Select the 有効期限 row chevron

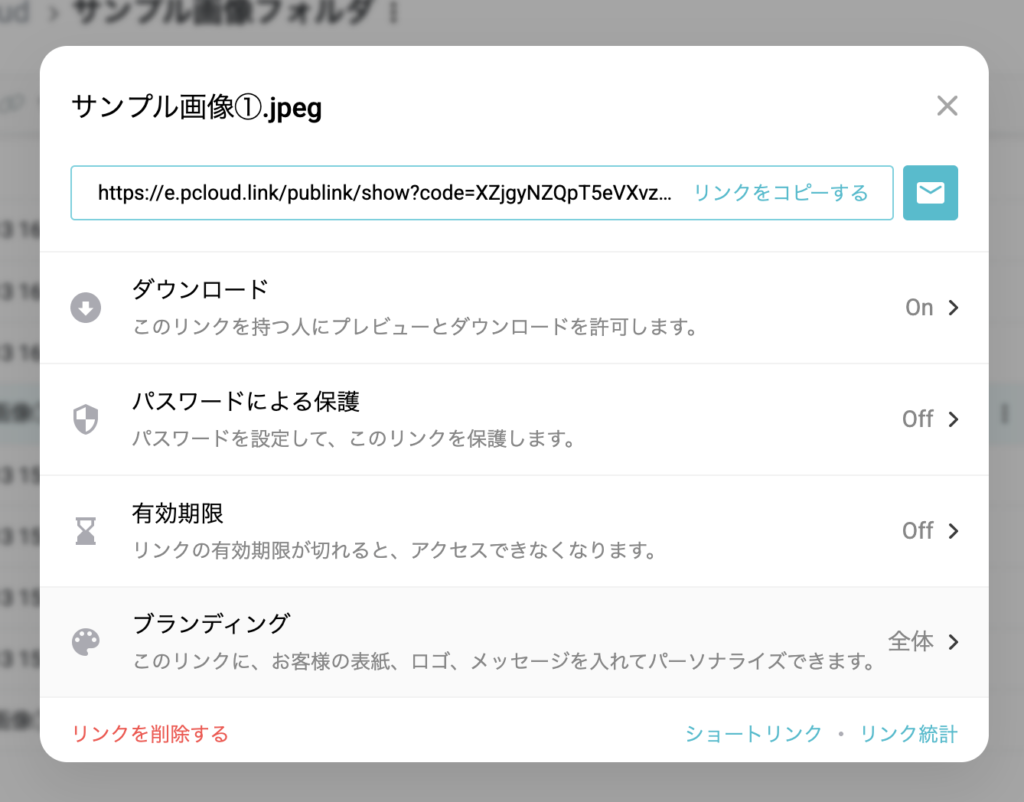click(x=952, y=531)
